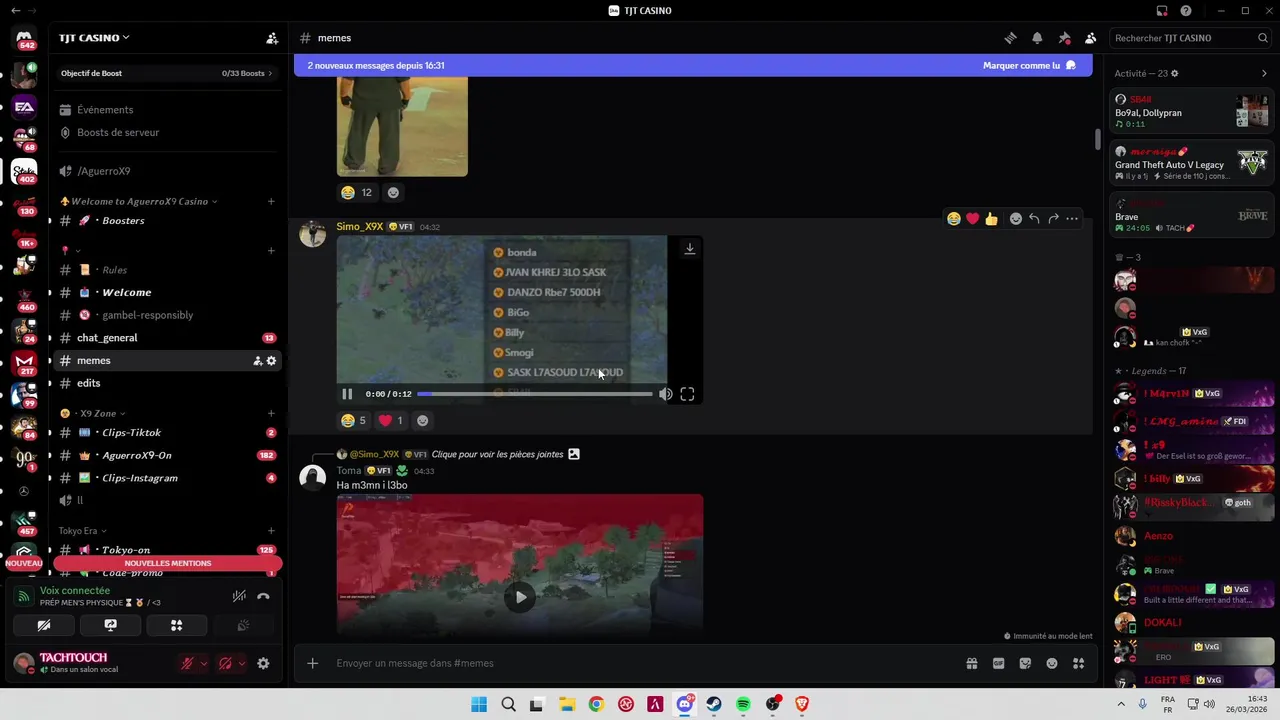The image size is (1280, 720).
Task: Seek within the video progress bar
Action: 534,394
